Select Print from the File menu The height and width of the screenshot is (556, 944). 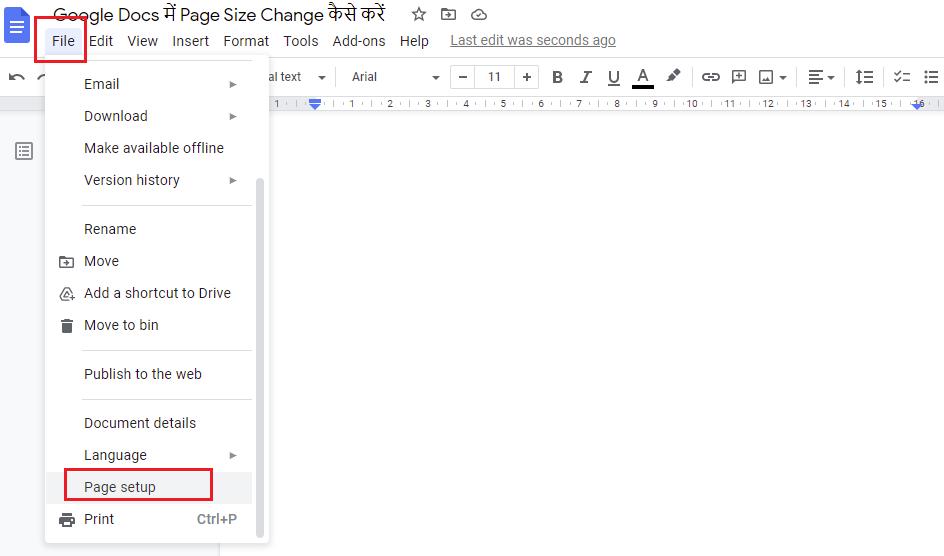(x=151, y=519)
